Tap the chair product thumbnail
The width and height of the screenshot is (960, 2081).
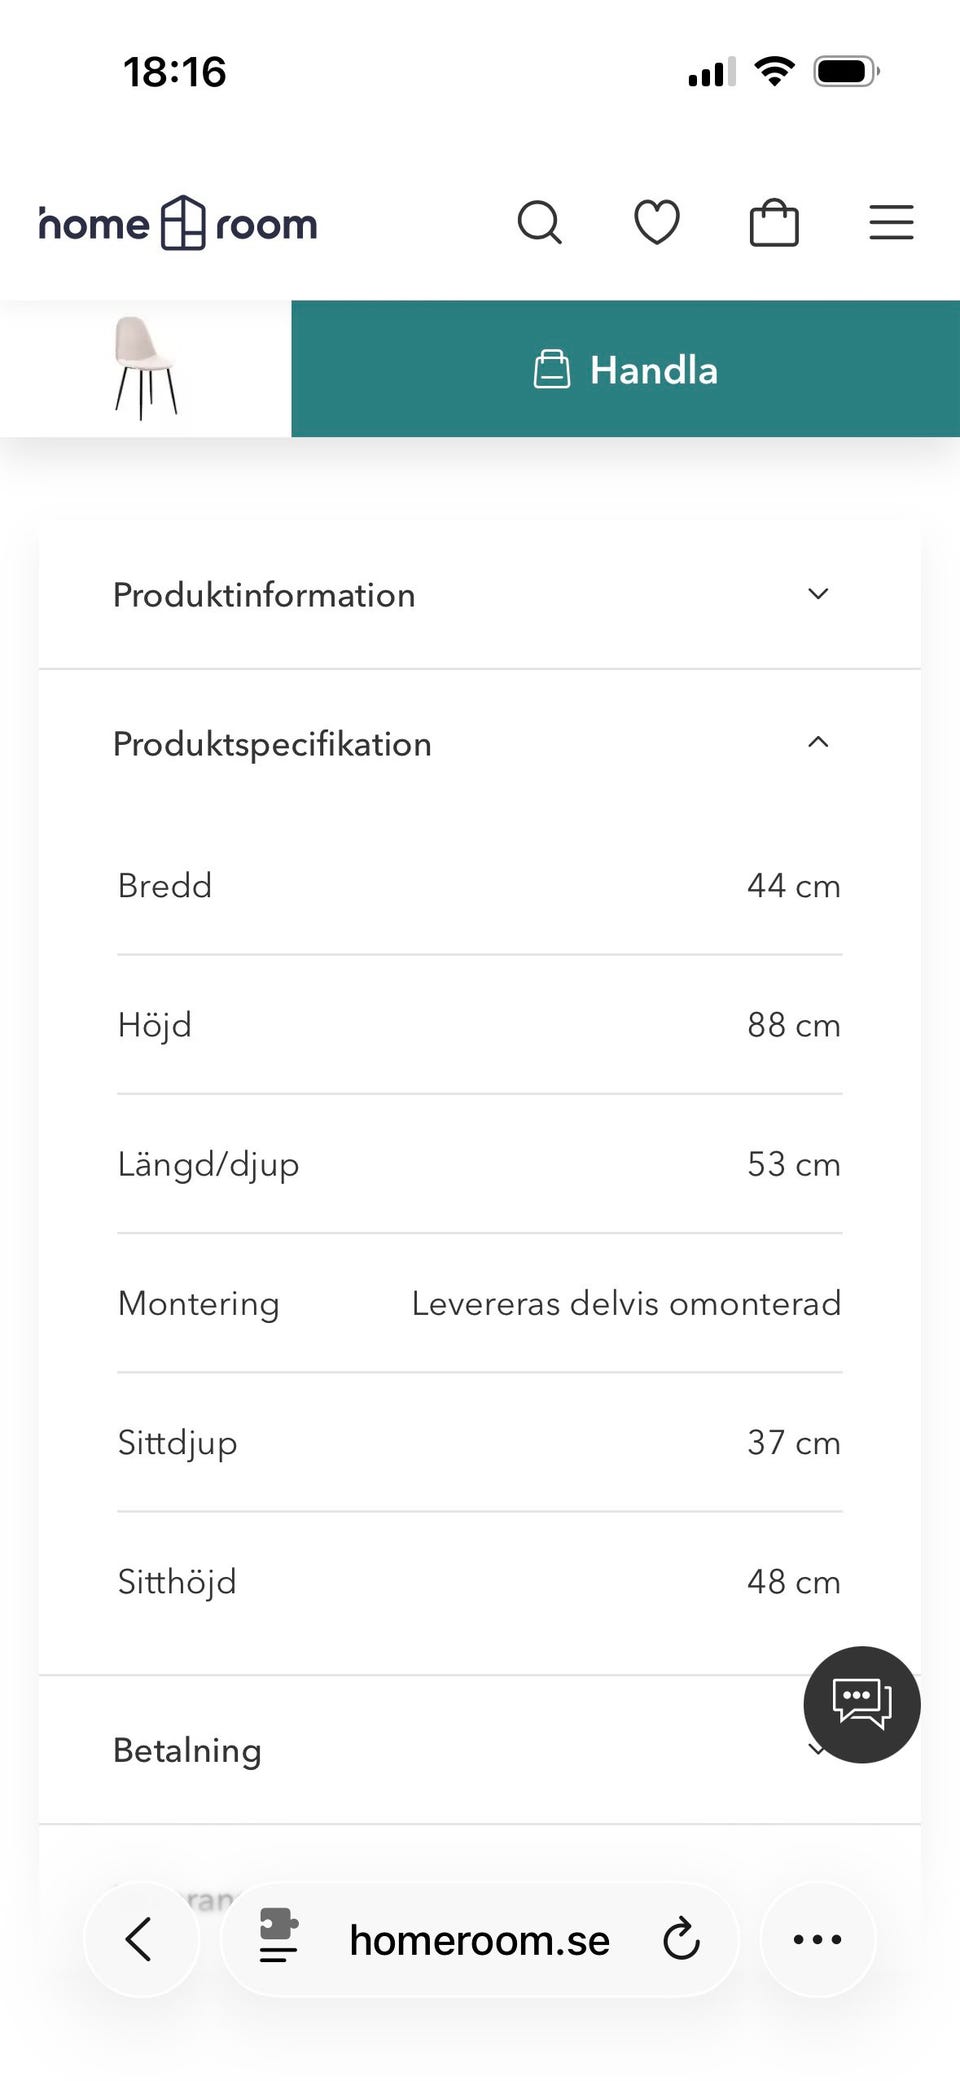146,368
